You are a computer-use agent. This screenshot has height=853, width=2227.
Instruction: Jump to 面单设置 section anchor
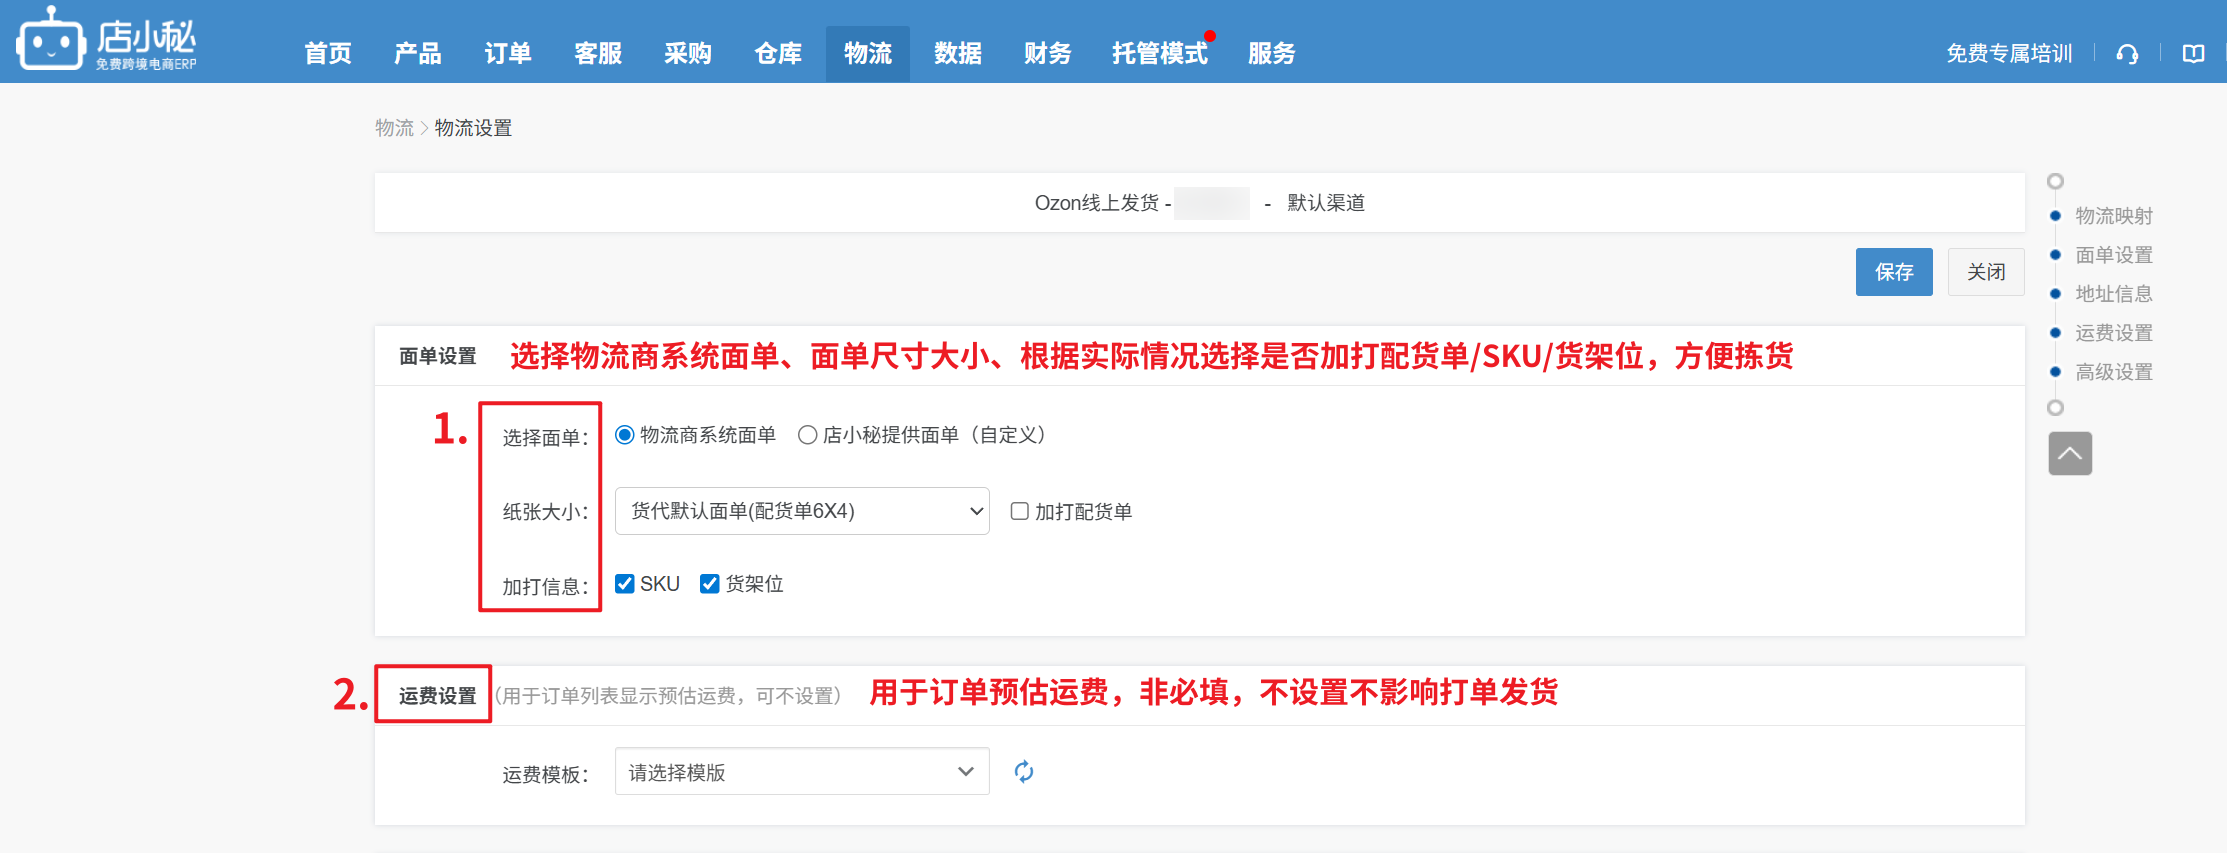[2113, 255]
